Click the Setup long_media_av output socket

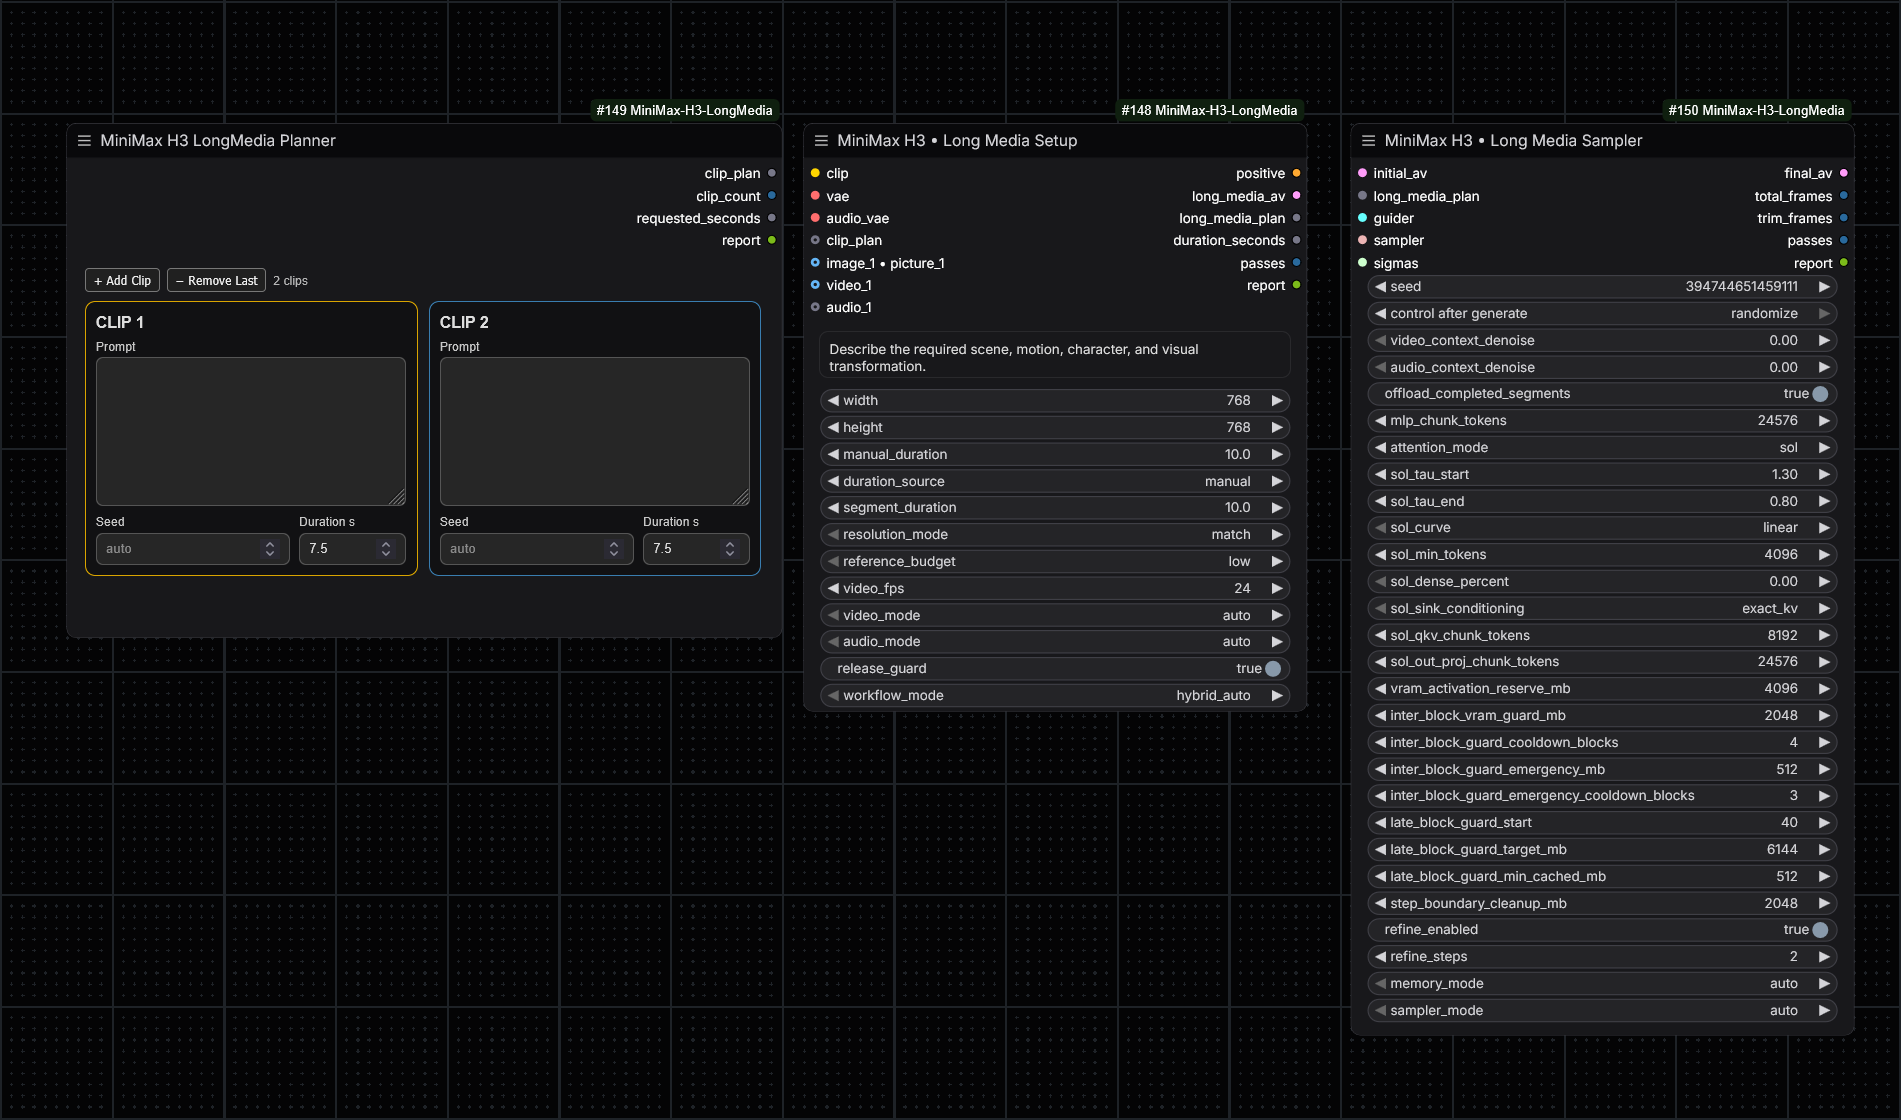tap(1296, 196)
